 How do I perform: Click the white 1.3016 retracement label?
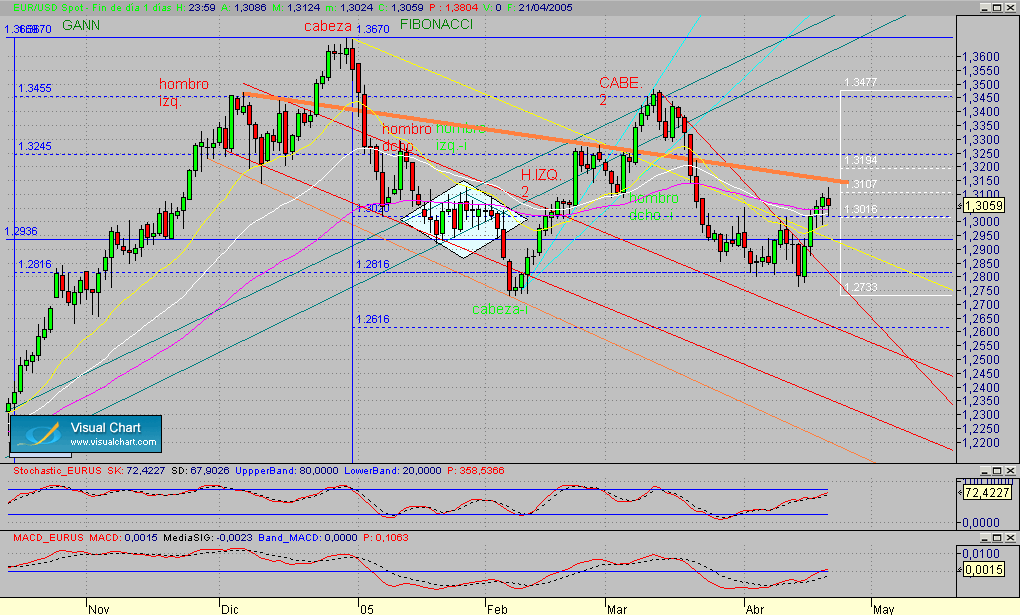pos(861,210)
